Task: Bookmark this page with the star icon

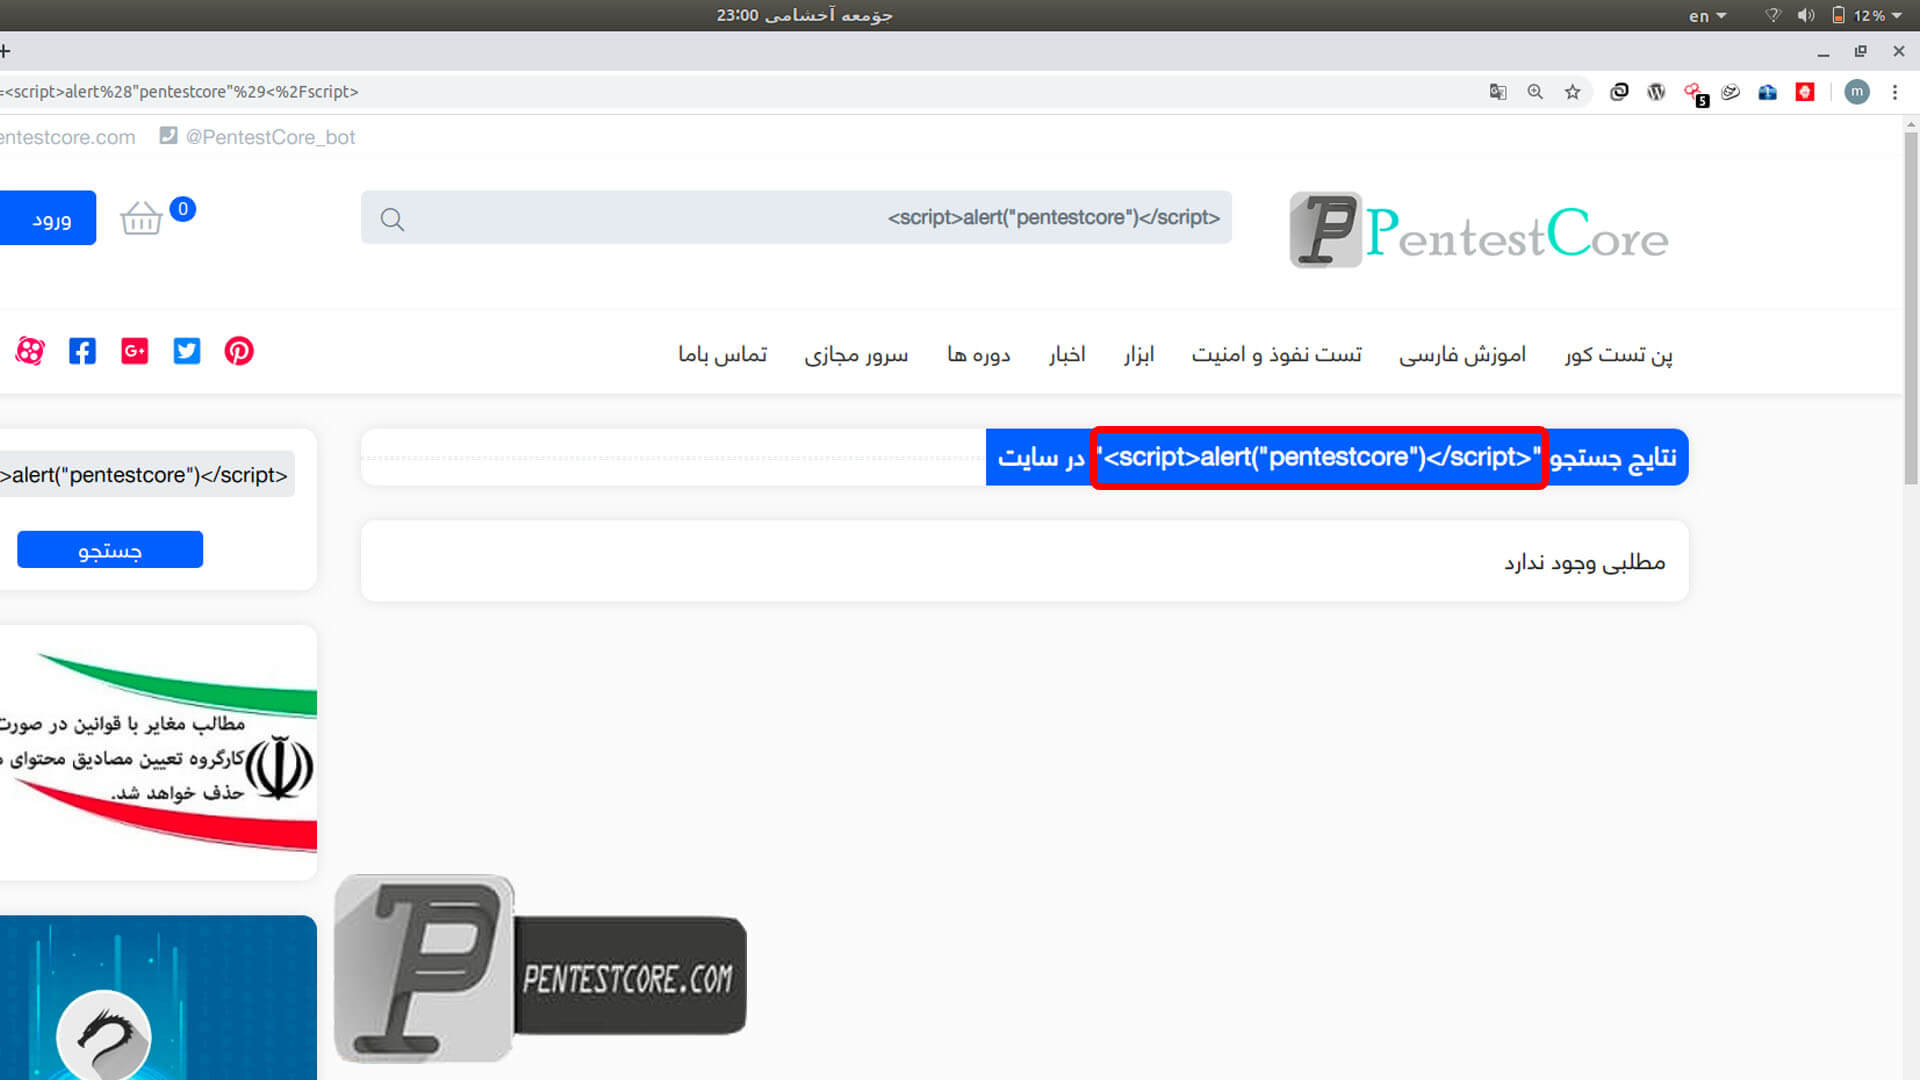Action: (x=1573, y=92)
